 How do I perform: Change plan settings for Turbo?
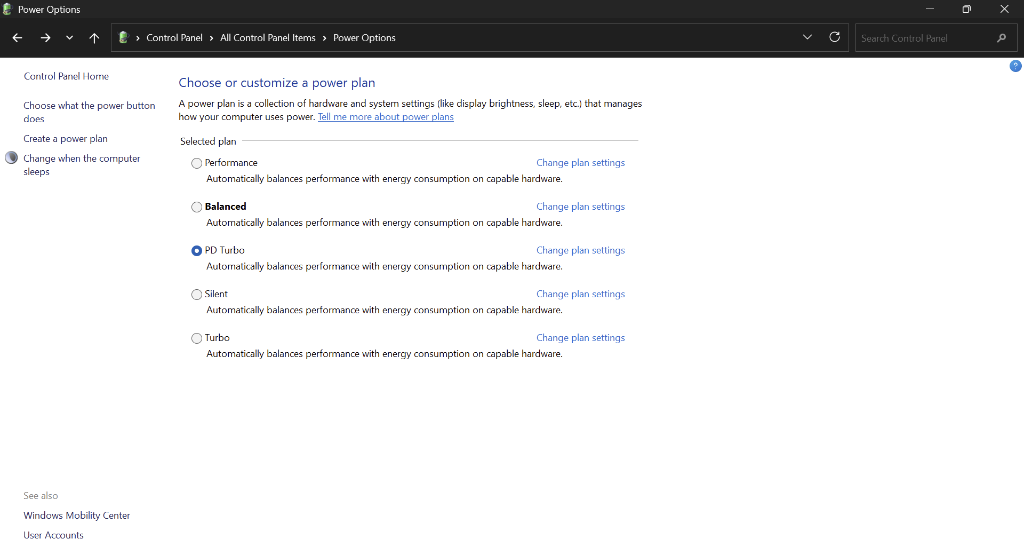pyautogui.click(x=581, y=338)
